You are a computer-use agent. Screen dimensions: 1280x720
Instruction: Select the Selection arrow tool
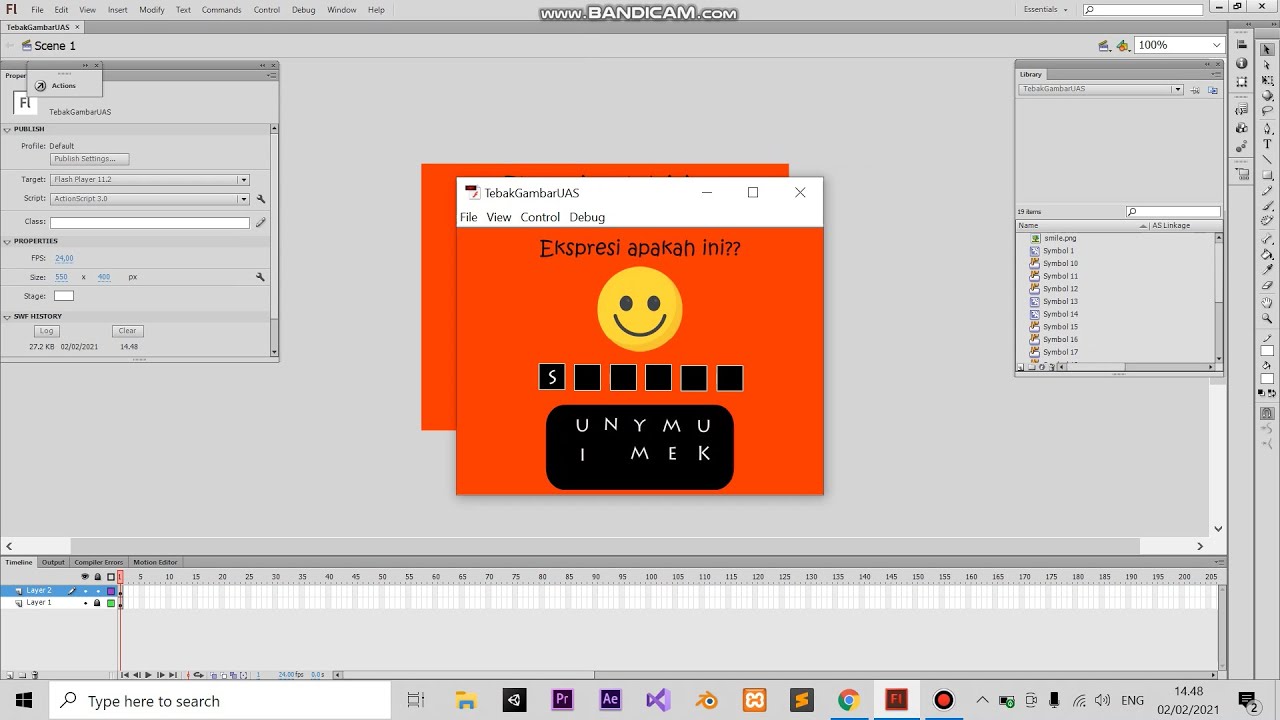coord(1267,50)
